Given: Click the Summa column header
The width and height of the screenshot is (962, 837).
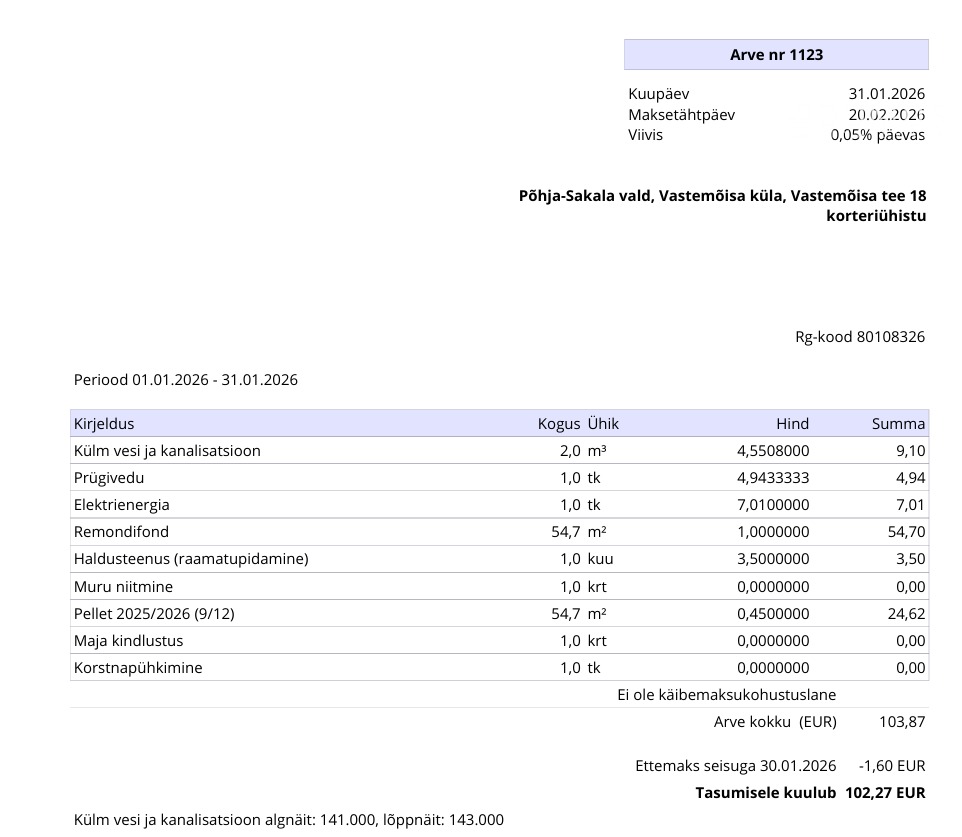Looking at the screenshot, I should click(898, 424).
